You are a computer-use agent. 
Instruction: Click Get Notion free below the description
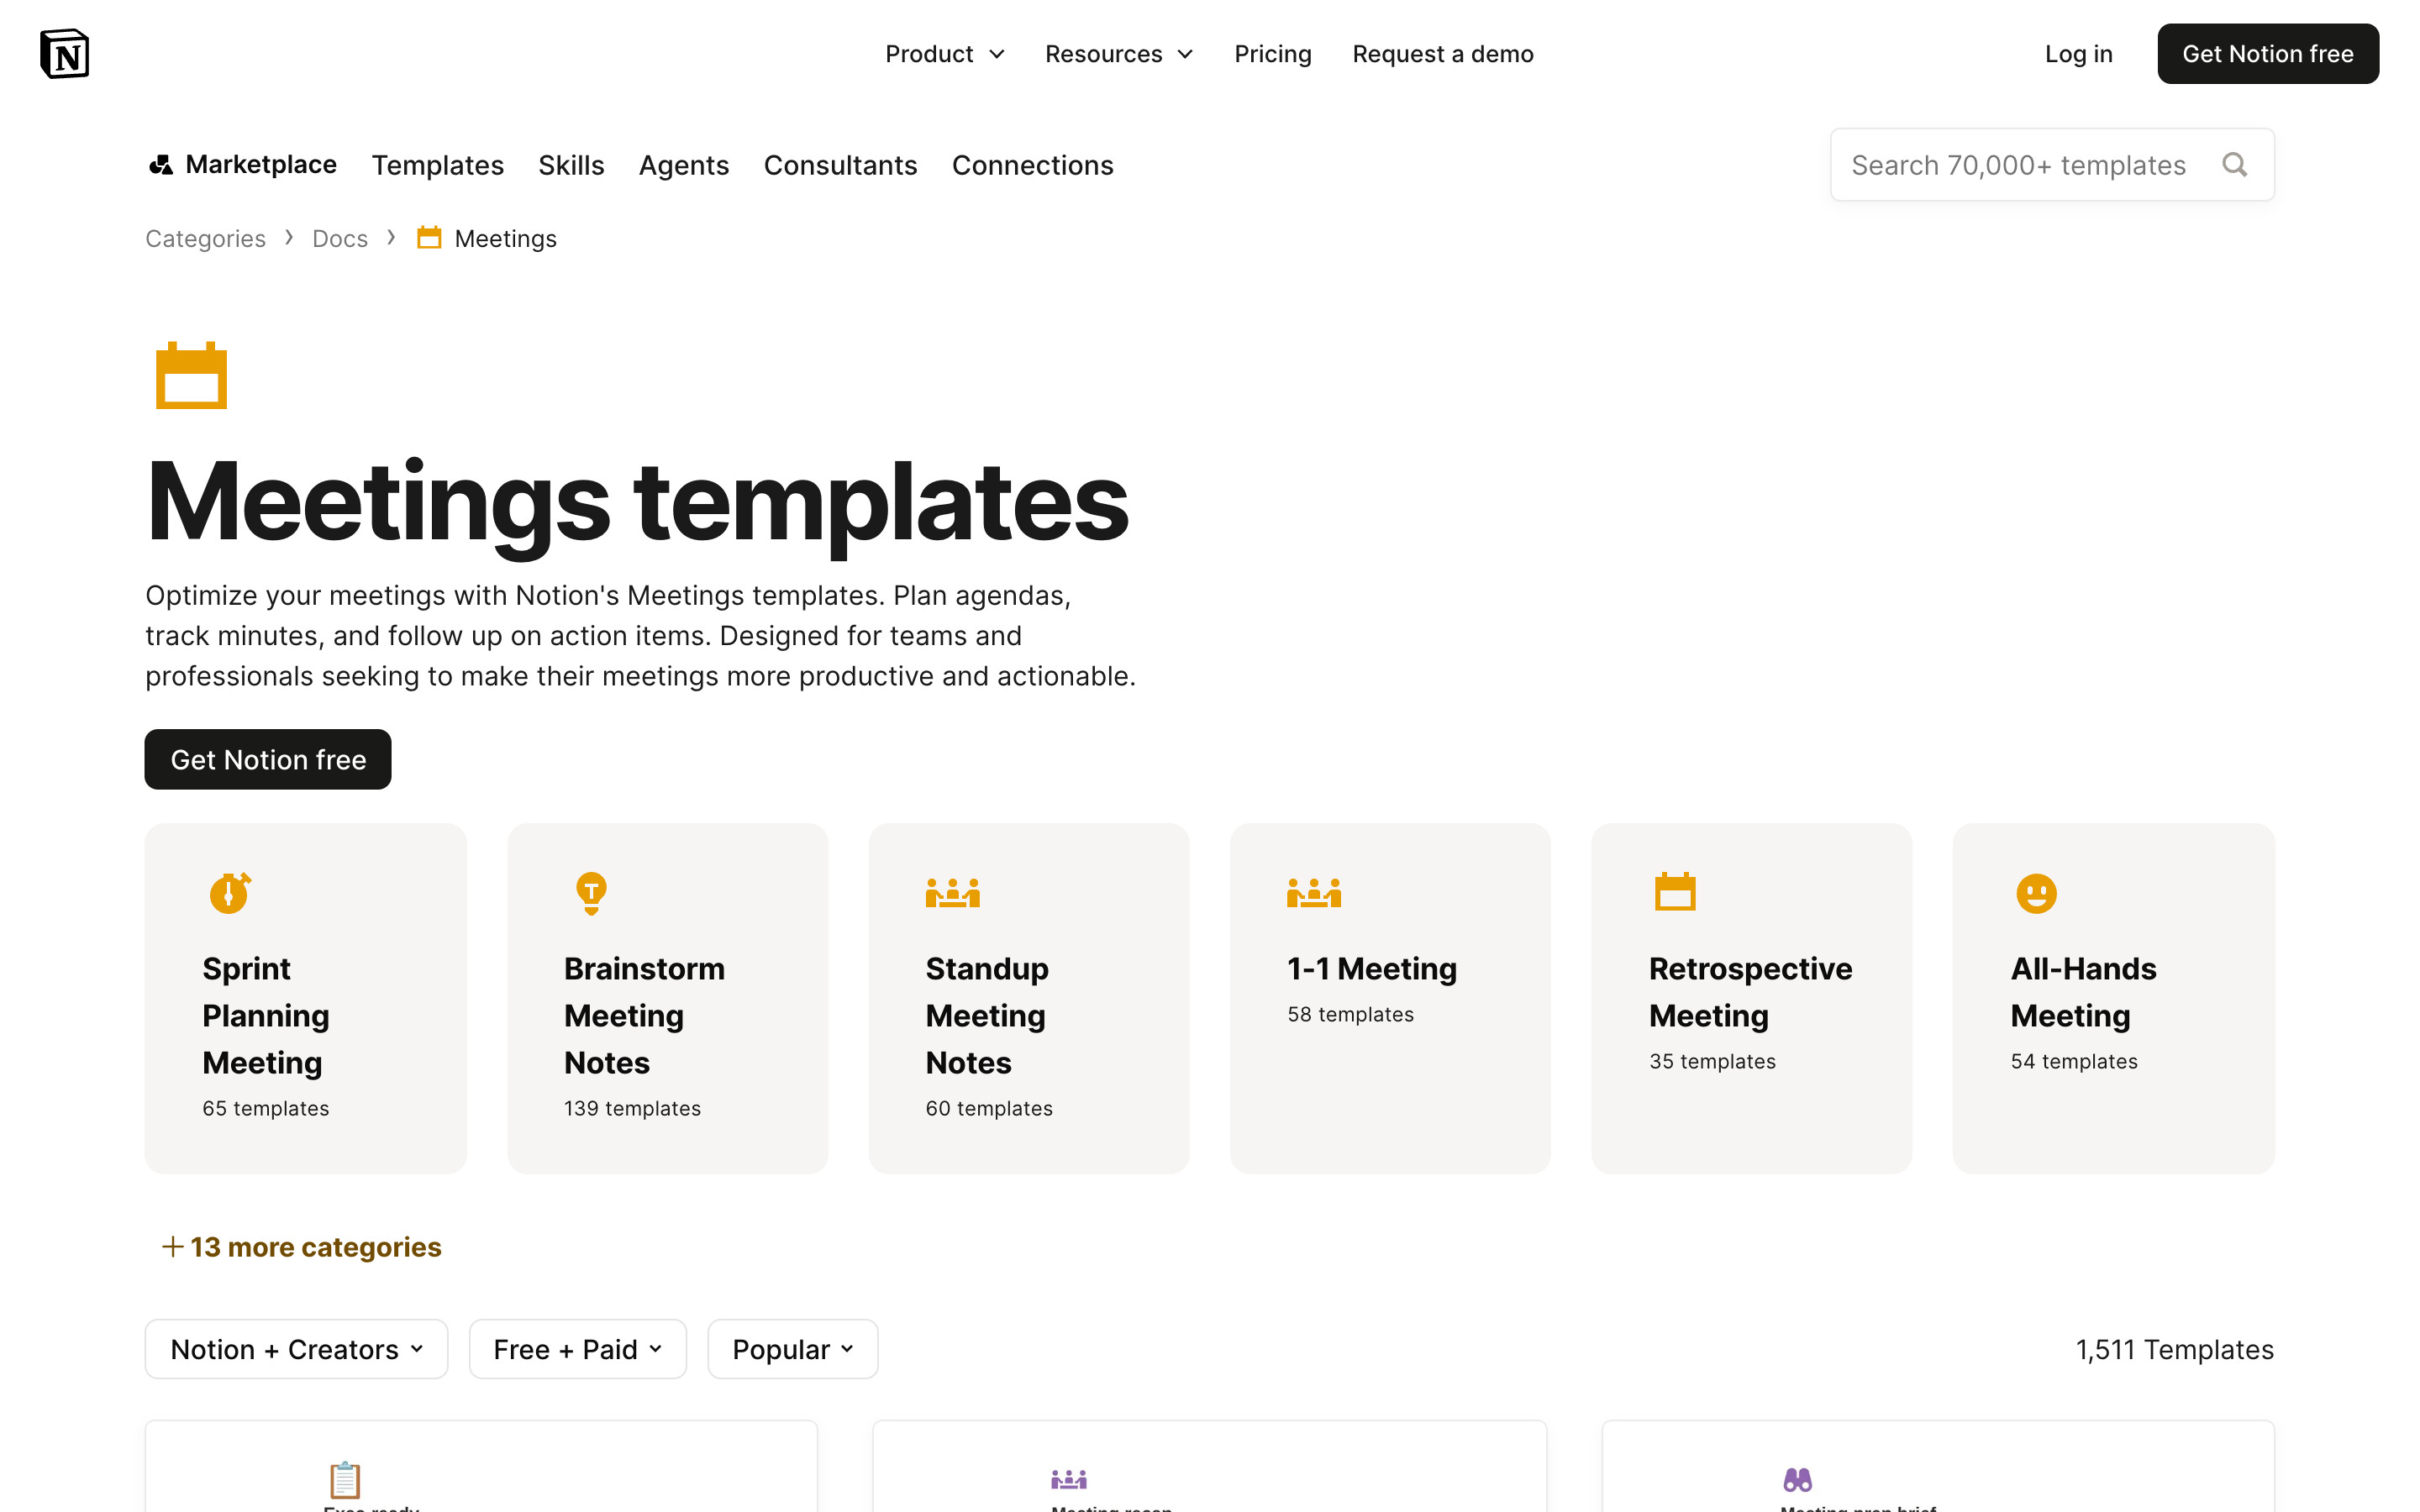point(268,759)
